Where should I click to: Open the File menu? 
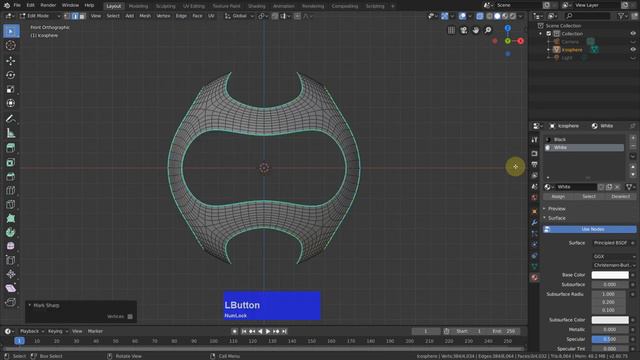click(17, 5)
